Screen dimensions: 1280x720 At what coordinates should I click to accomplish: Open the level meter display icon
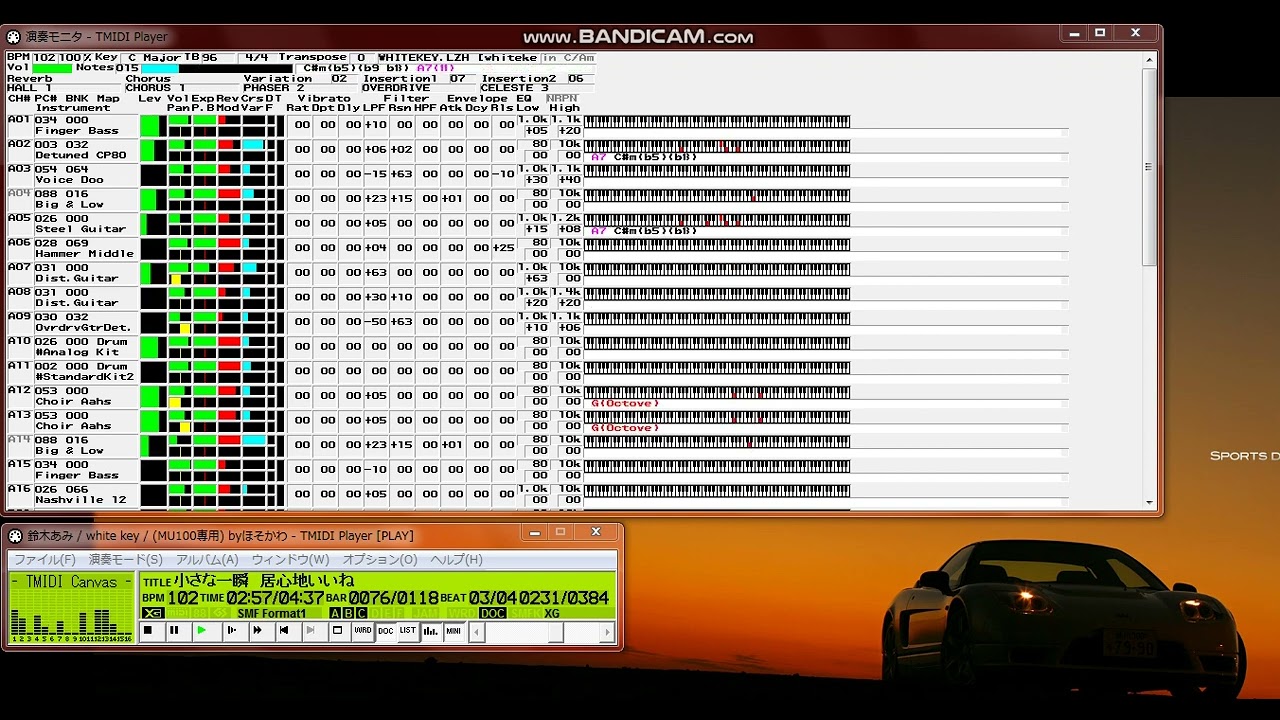pos(431,631)
